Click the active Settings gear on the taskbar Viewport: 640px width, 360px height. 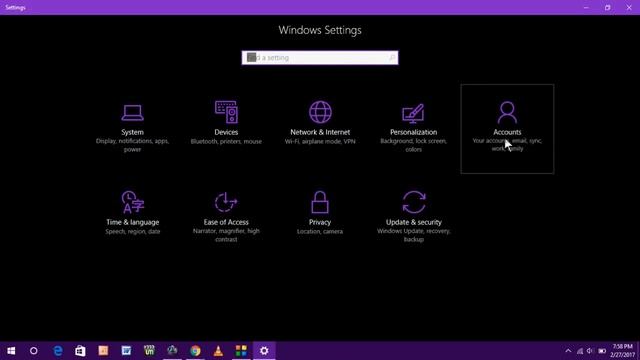pos(264,351)
